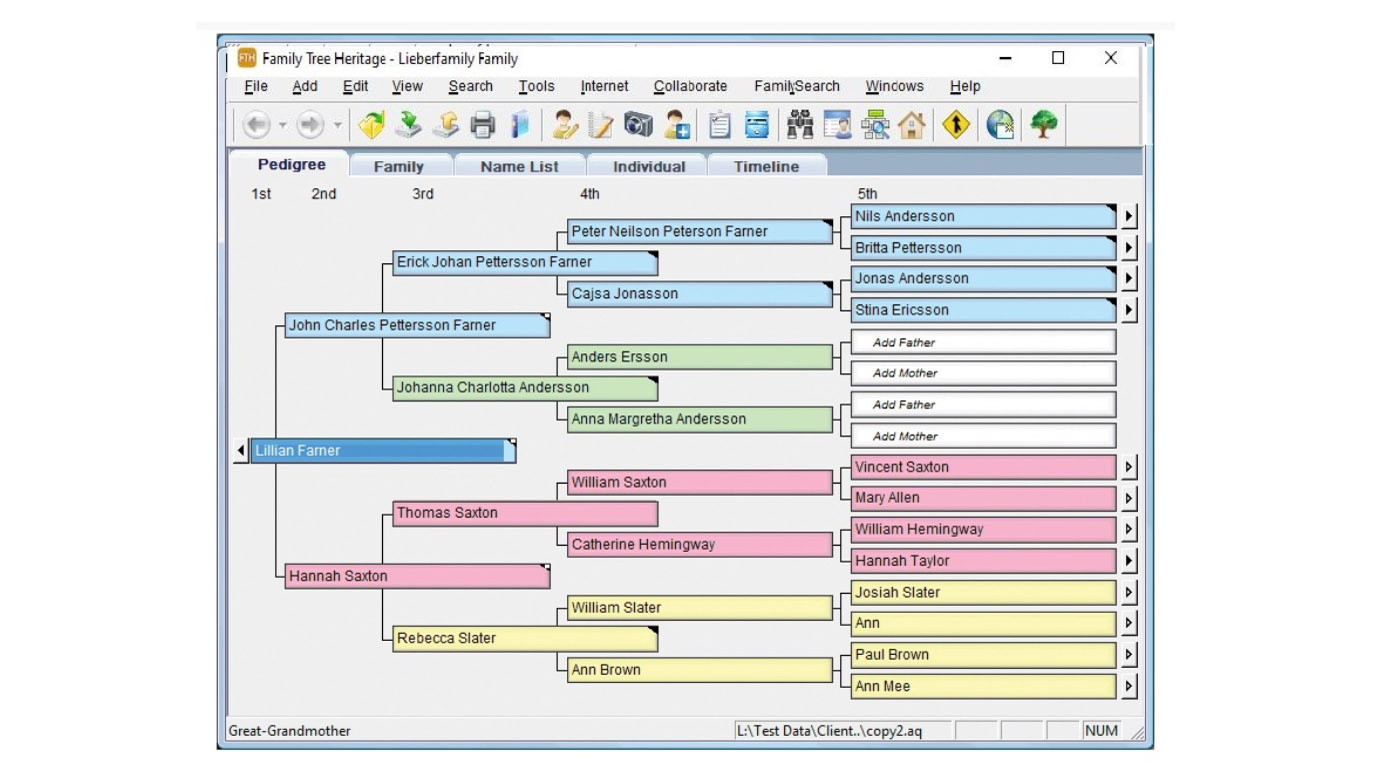
Task: Switch to the Timeline tab
Action: pos(767,166)
